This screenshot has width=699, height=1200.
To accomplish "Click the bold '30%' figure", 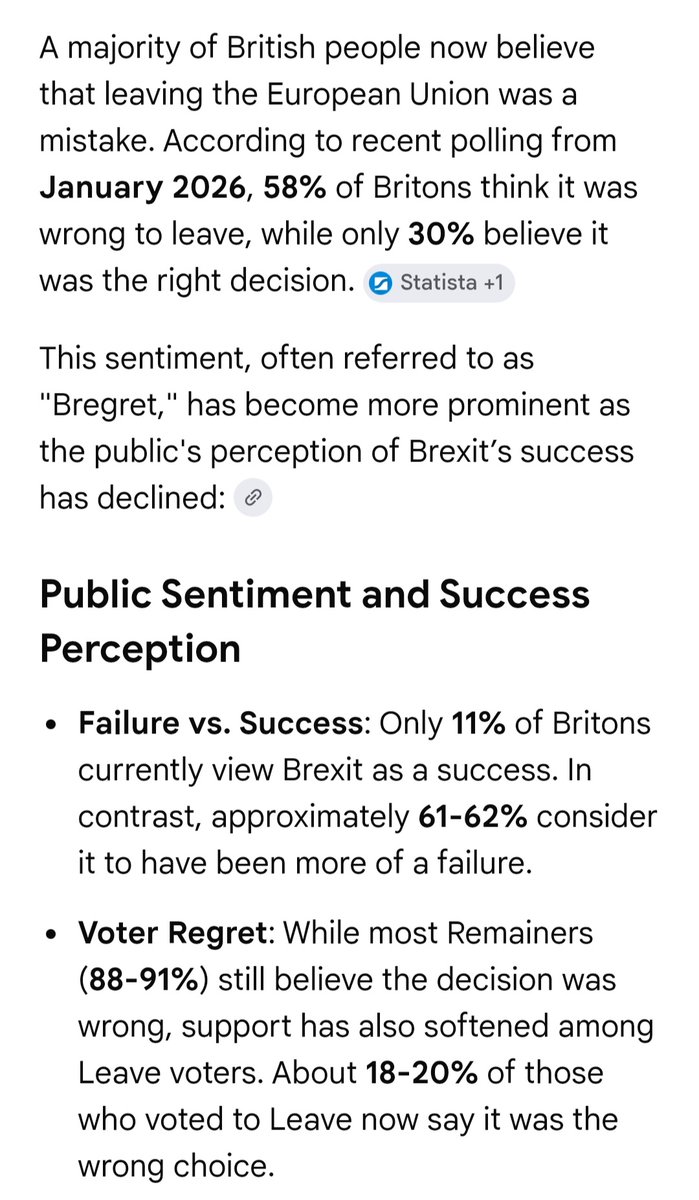I will click(440, 234).
